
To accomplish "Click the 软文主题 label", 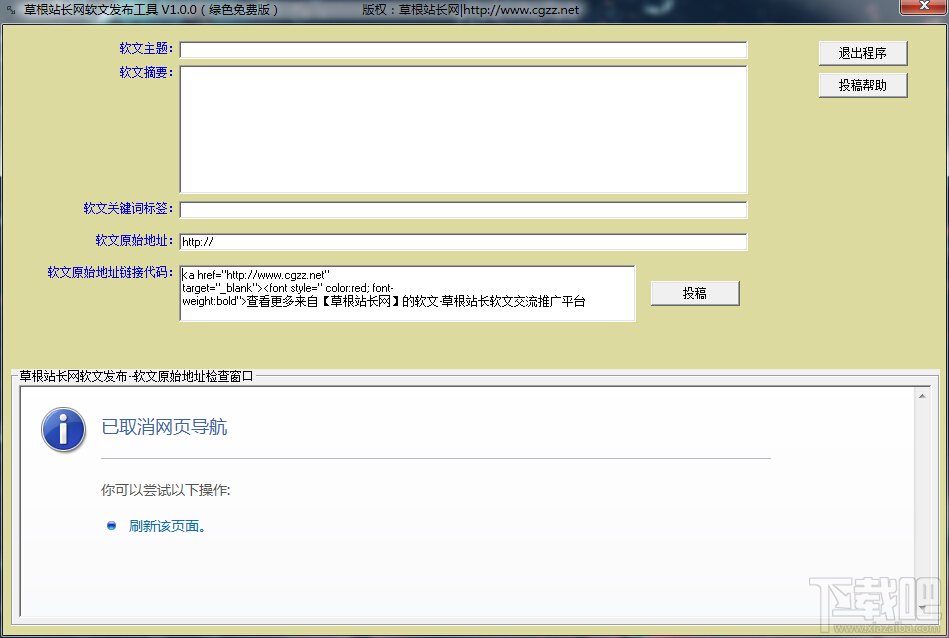I will point(146,48).
